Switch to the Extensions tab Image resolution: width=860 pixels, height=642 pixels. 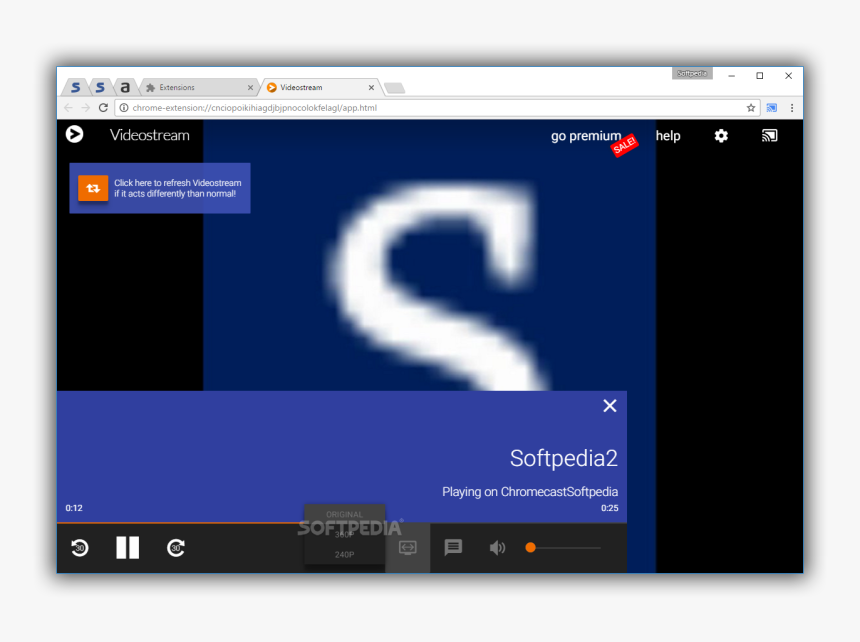[x=197, y=87]
